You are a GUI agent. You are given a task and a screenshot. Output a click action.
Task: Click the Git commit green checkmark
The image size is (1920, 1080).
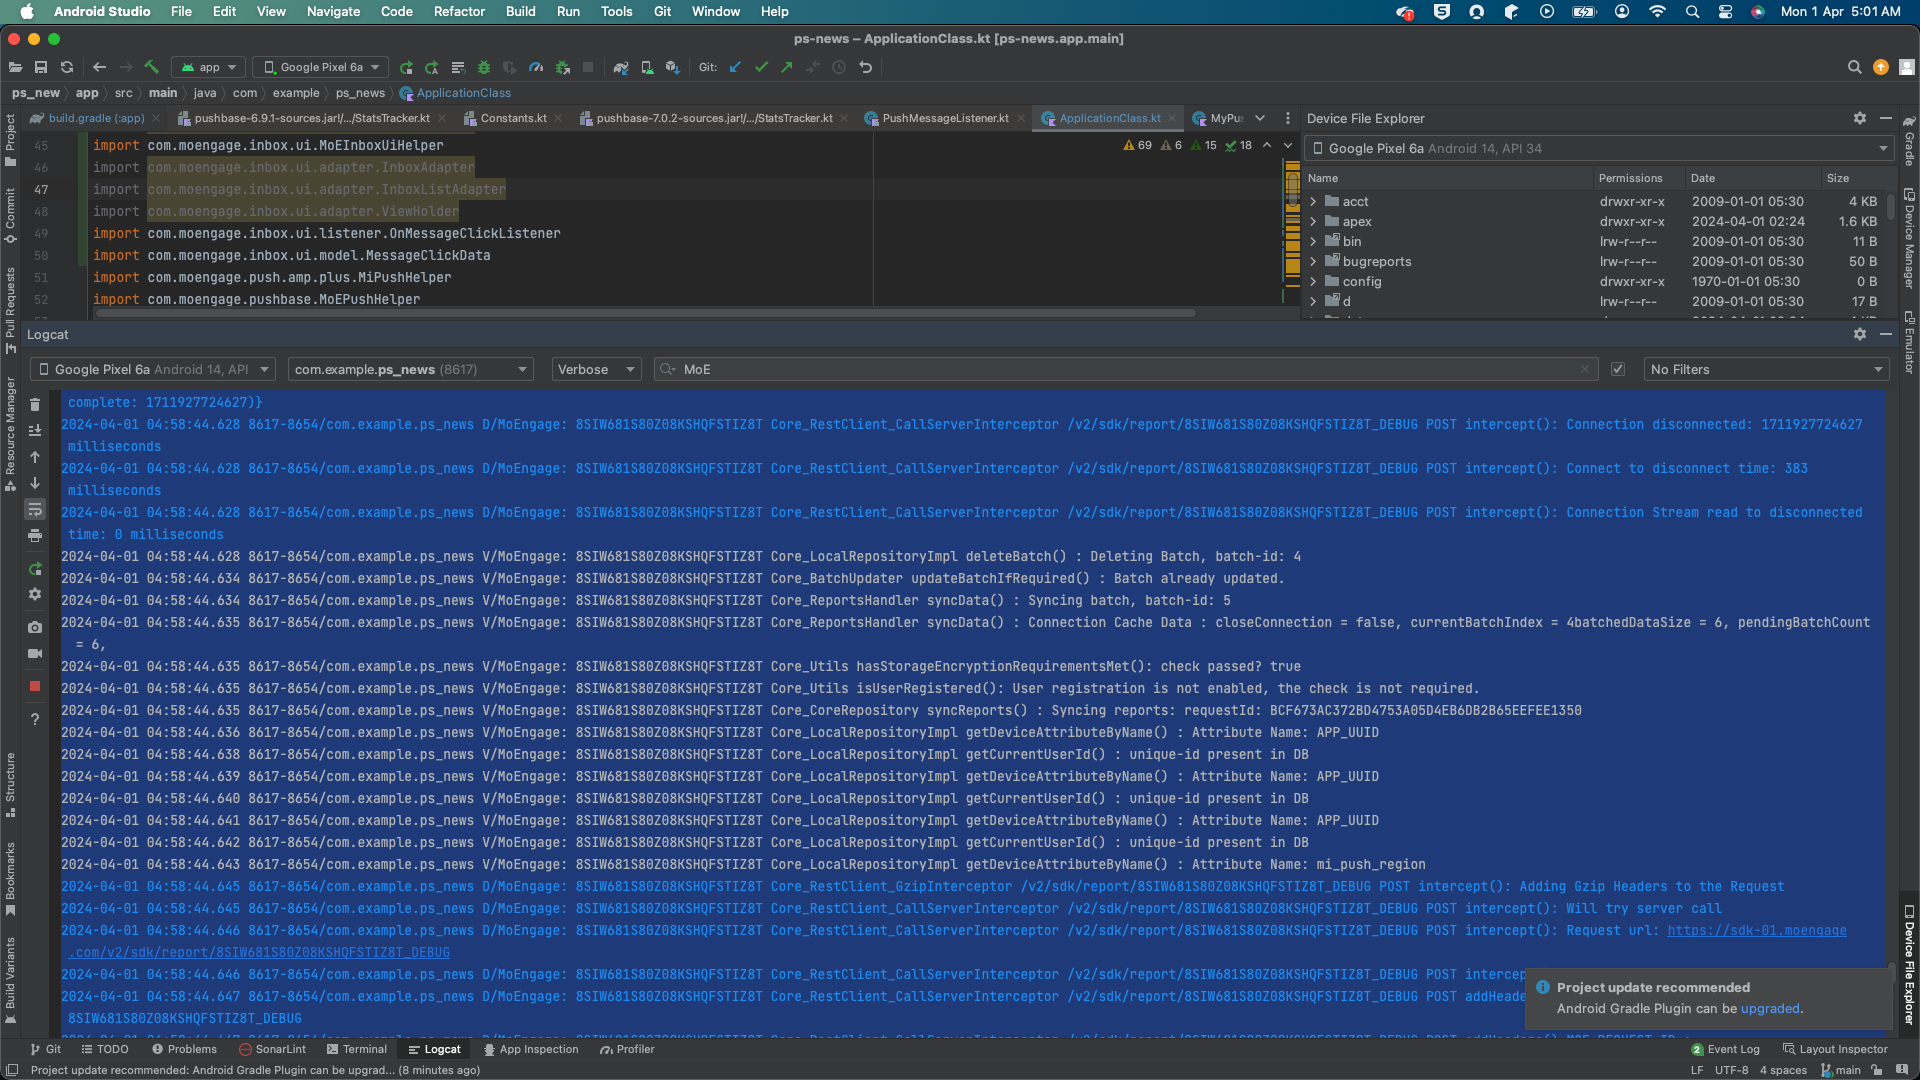(x=761, y=67)
